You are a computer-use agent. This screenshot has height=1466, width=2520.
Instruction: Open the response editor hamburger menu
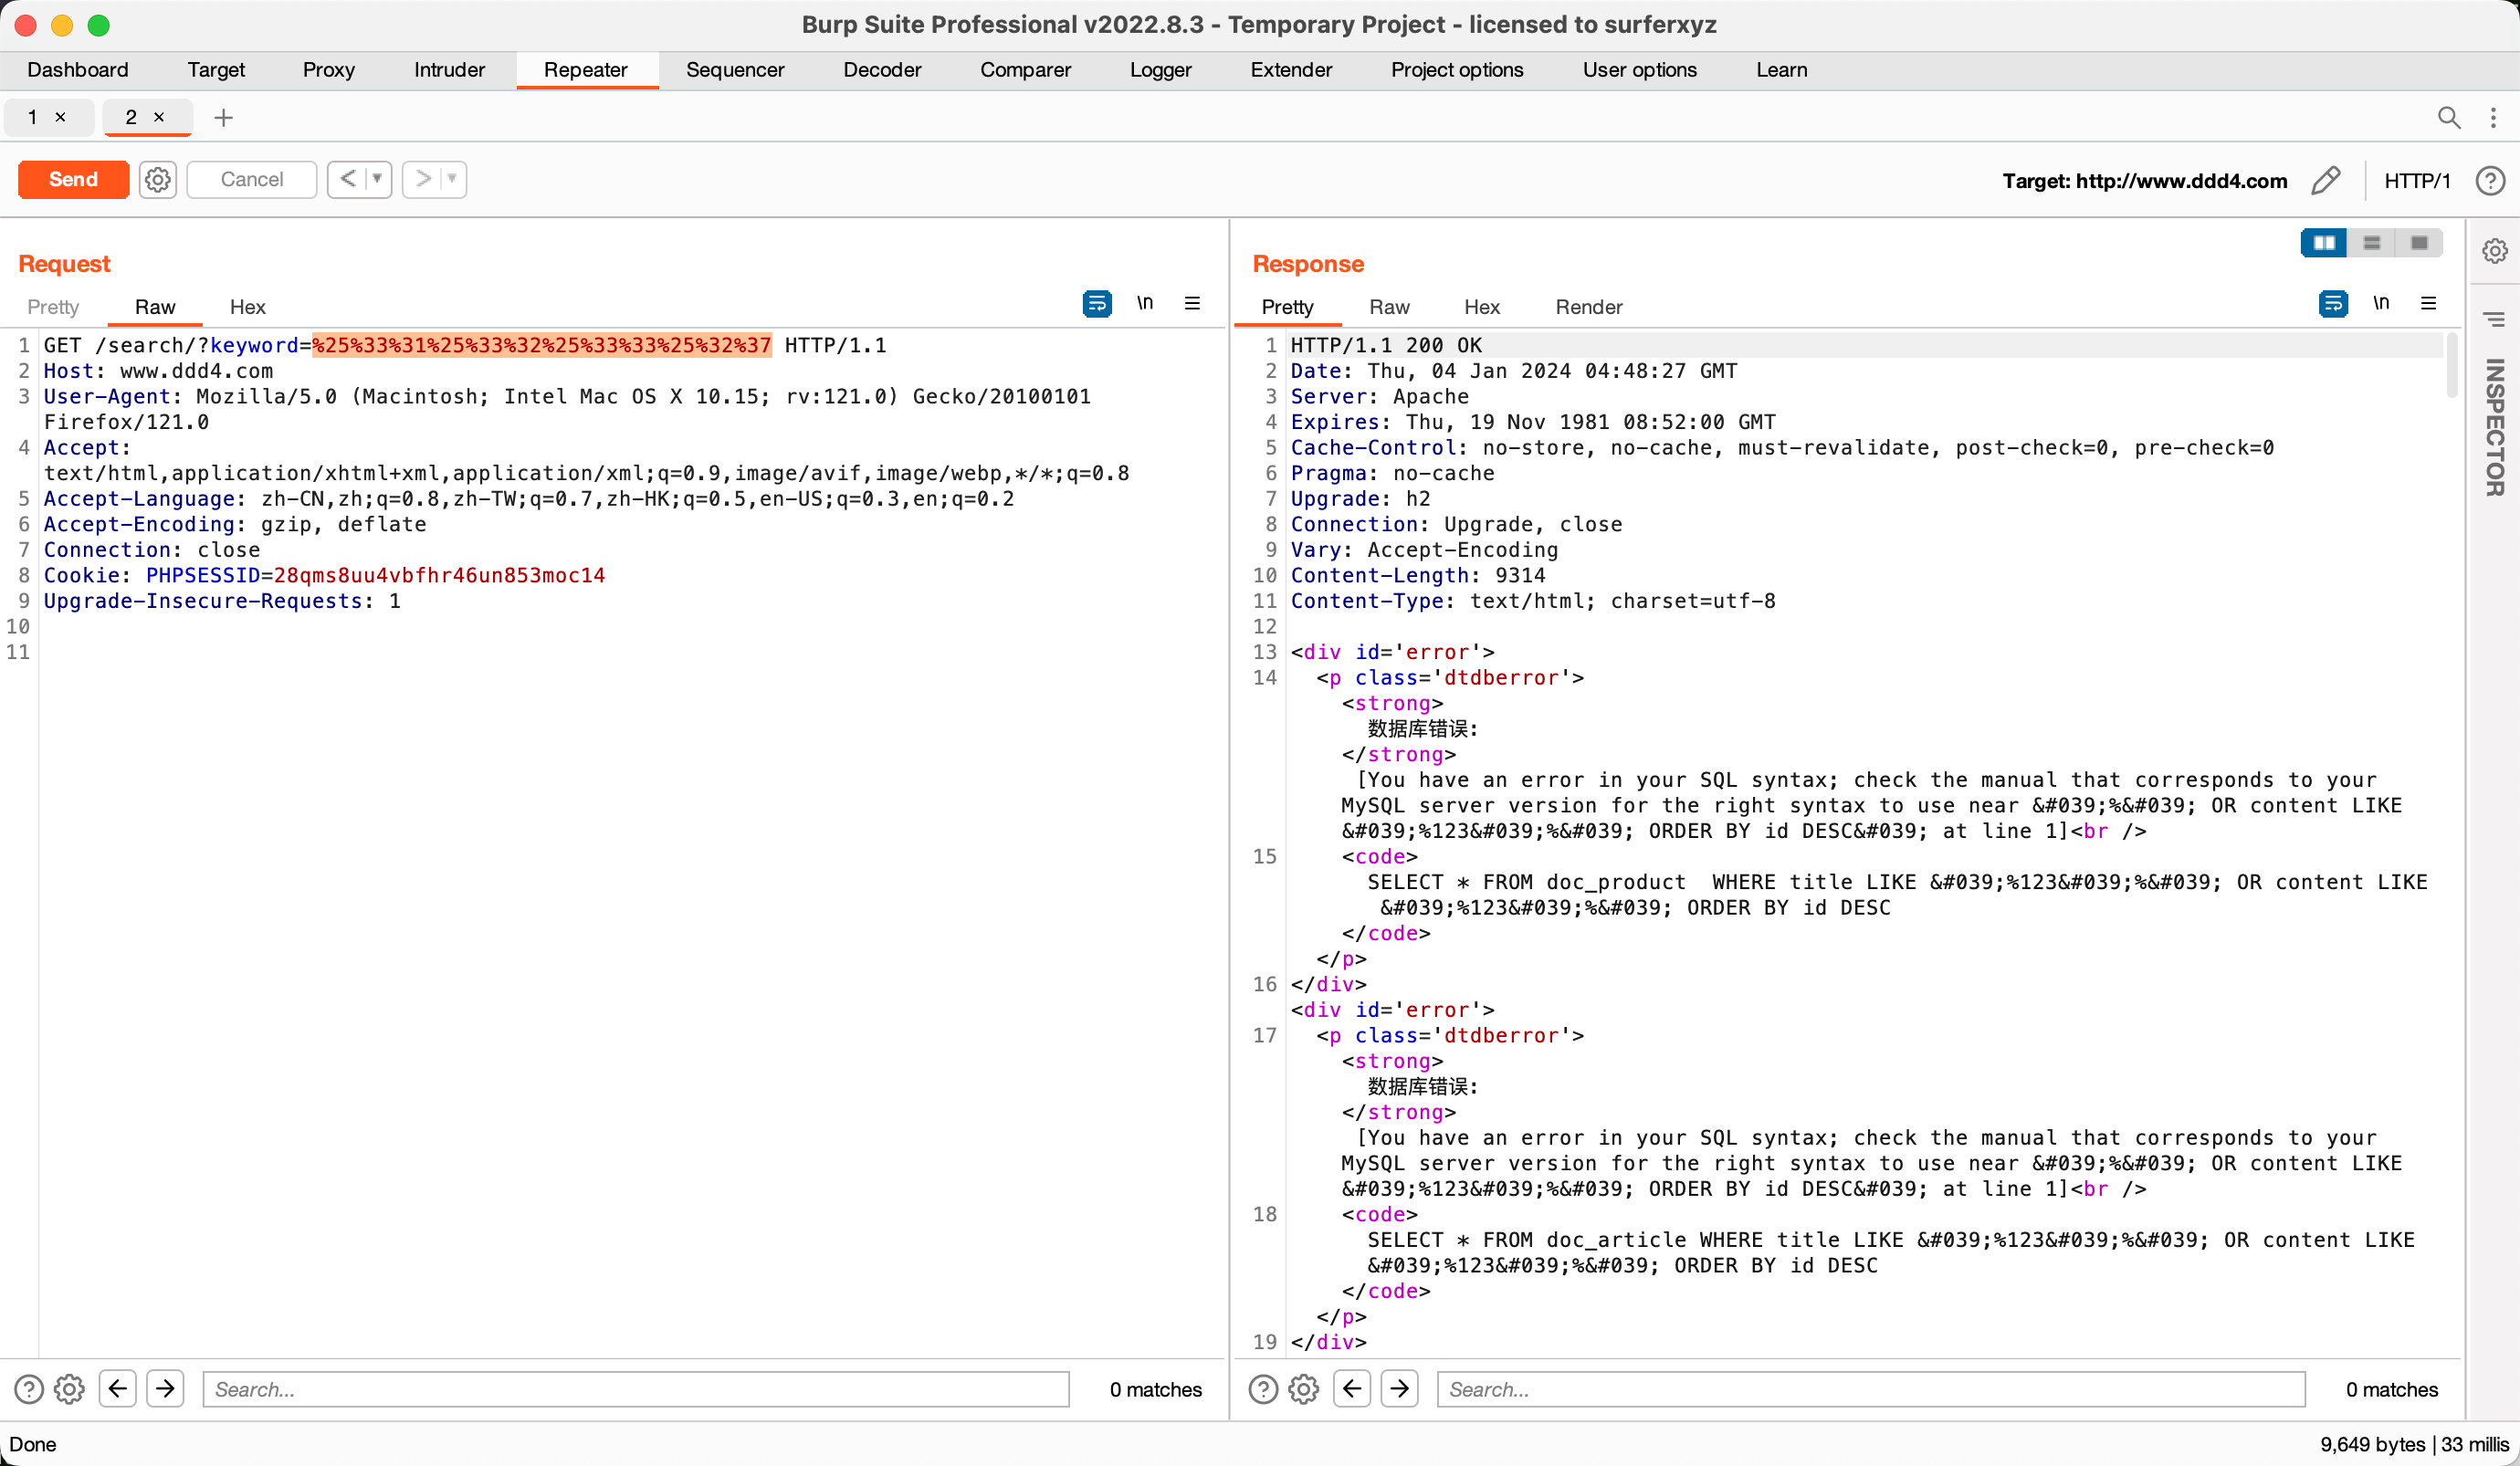click(x=2428, y=303)
